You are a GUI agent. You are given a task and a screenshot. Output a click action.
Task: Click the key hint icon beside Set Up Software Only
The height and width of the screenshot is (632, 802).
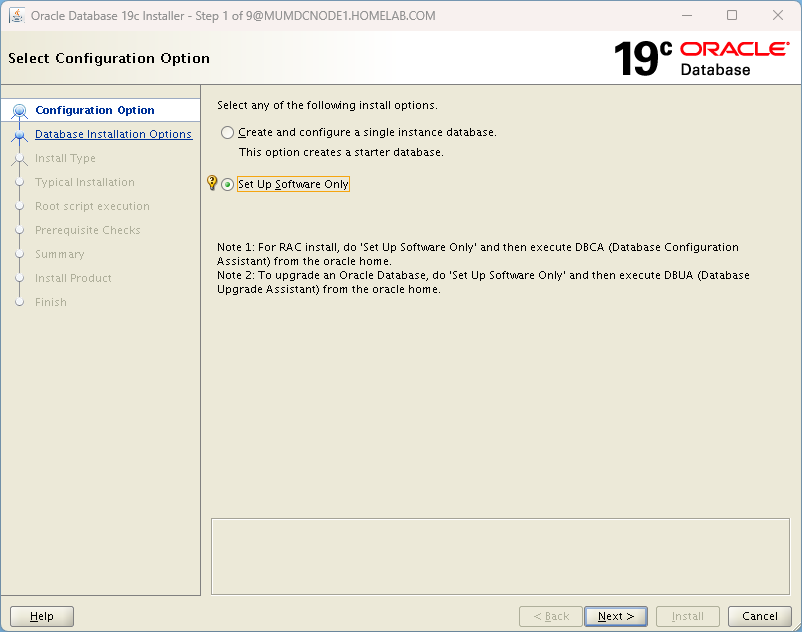coord(211,183)
